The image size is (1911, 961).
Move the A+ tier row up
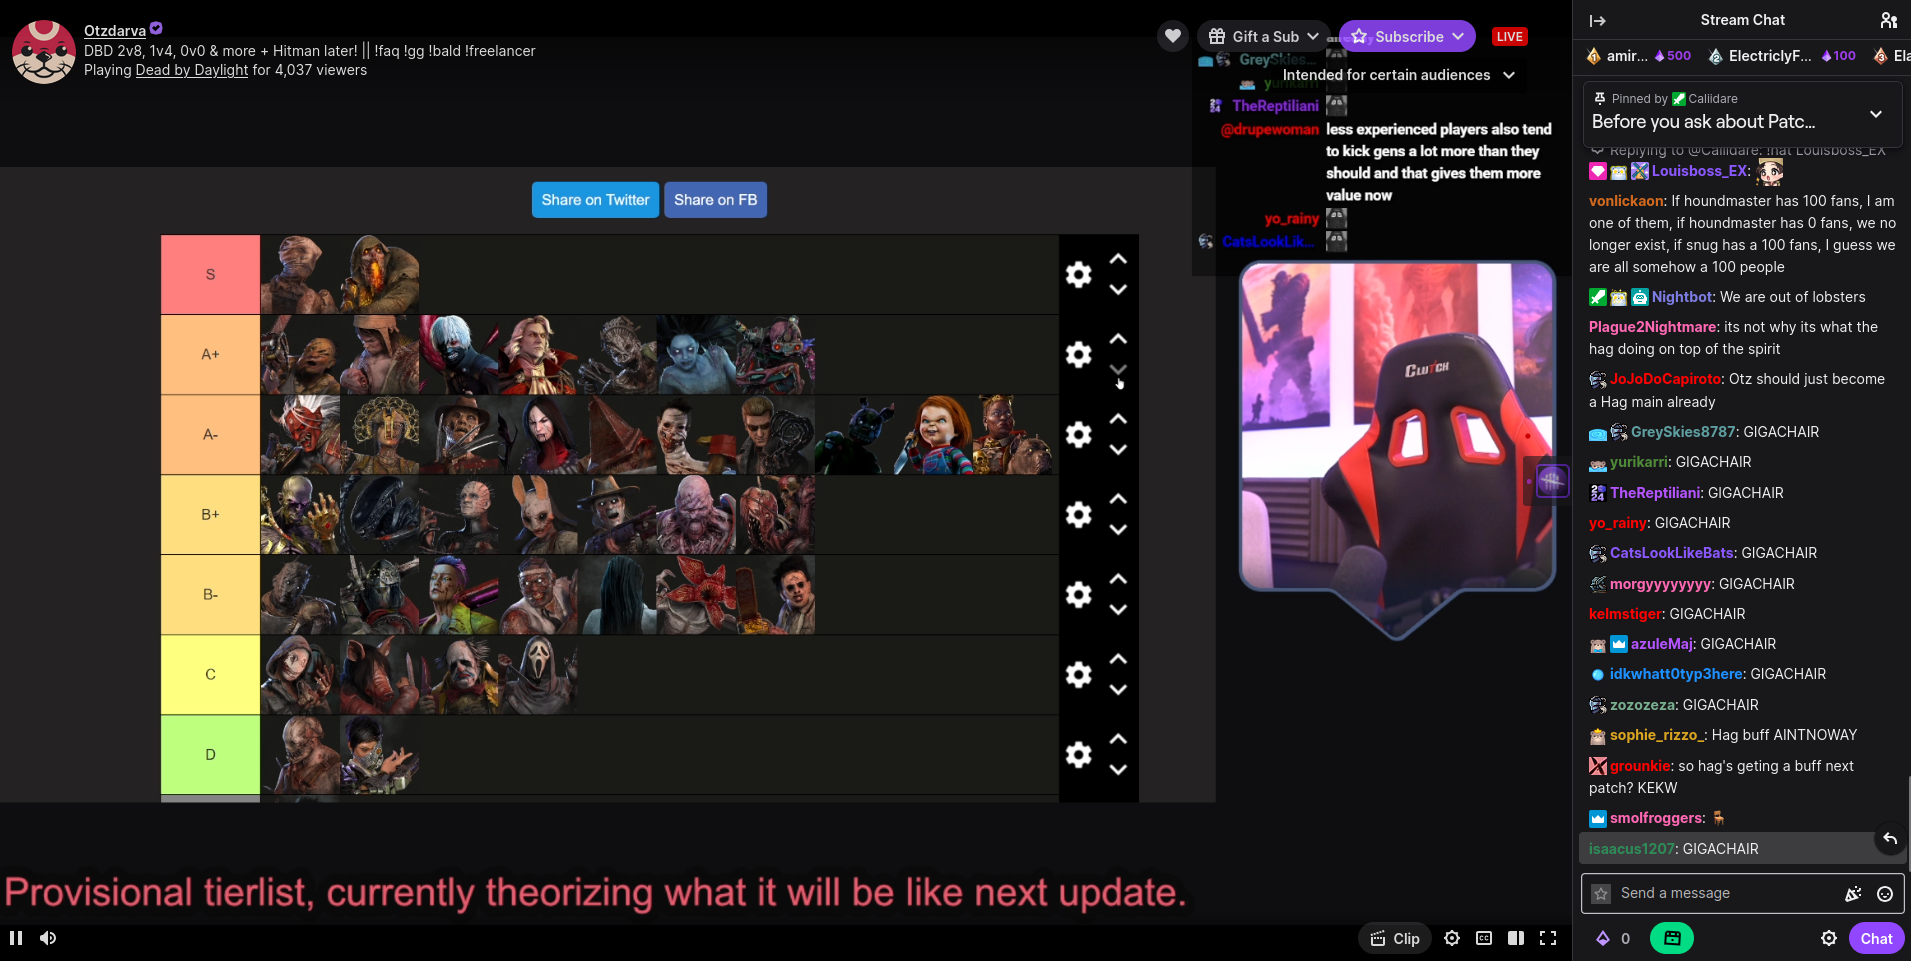(1118, 339)
